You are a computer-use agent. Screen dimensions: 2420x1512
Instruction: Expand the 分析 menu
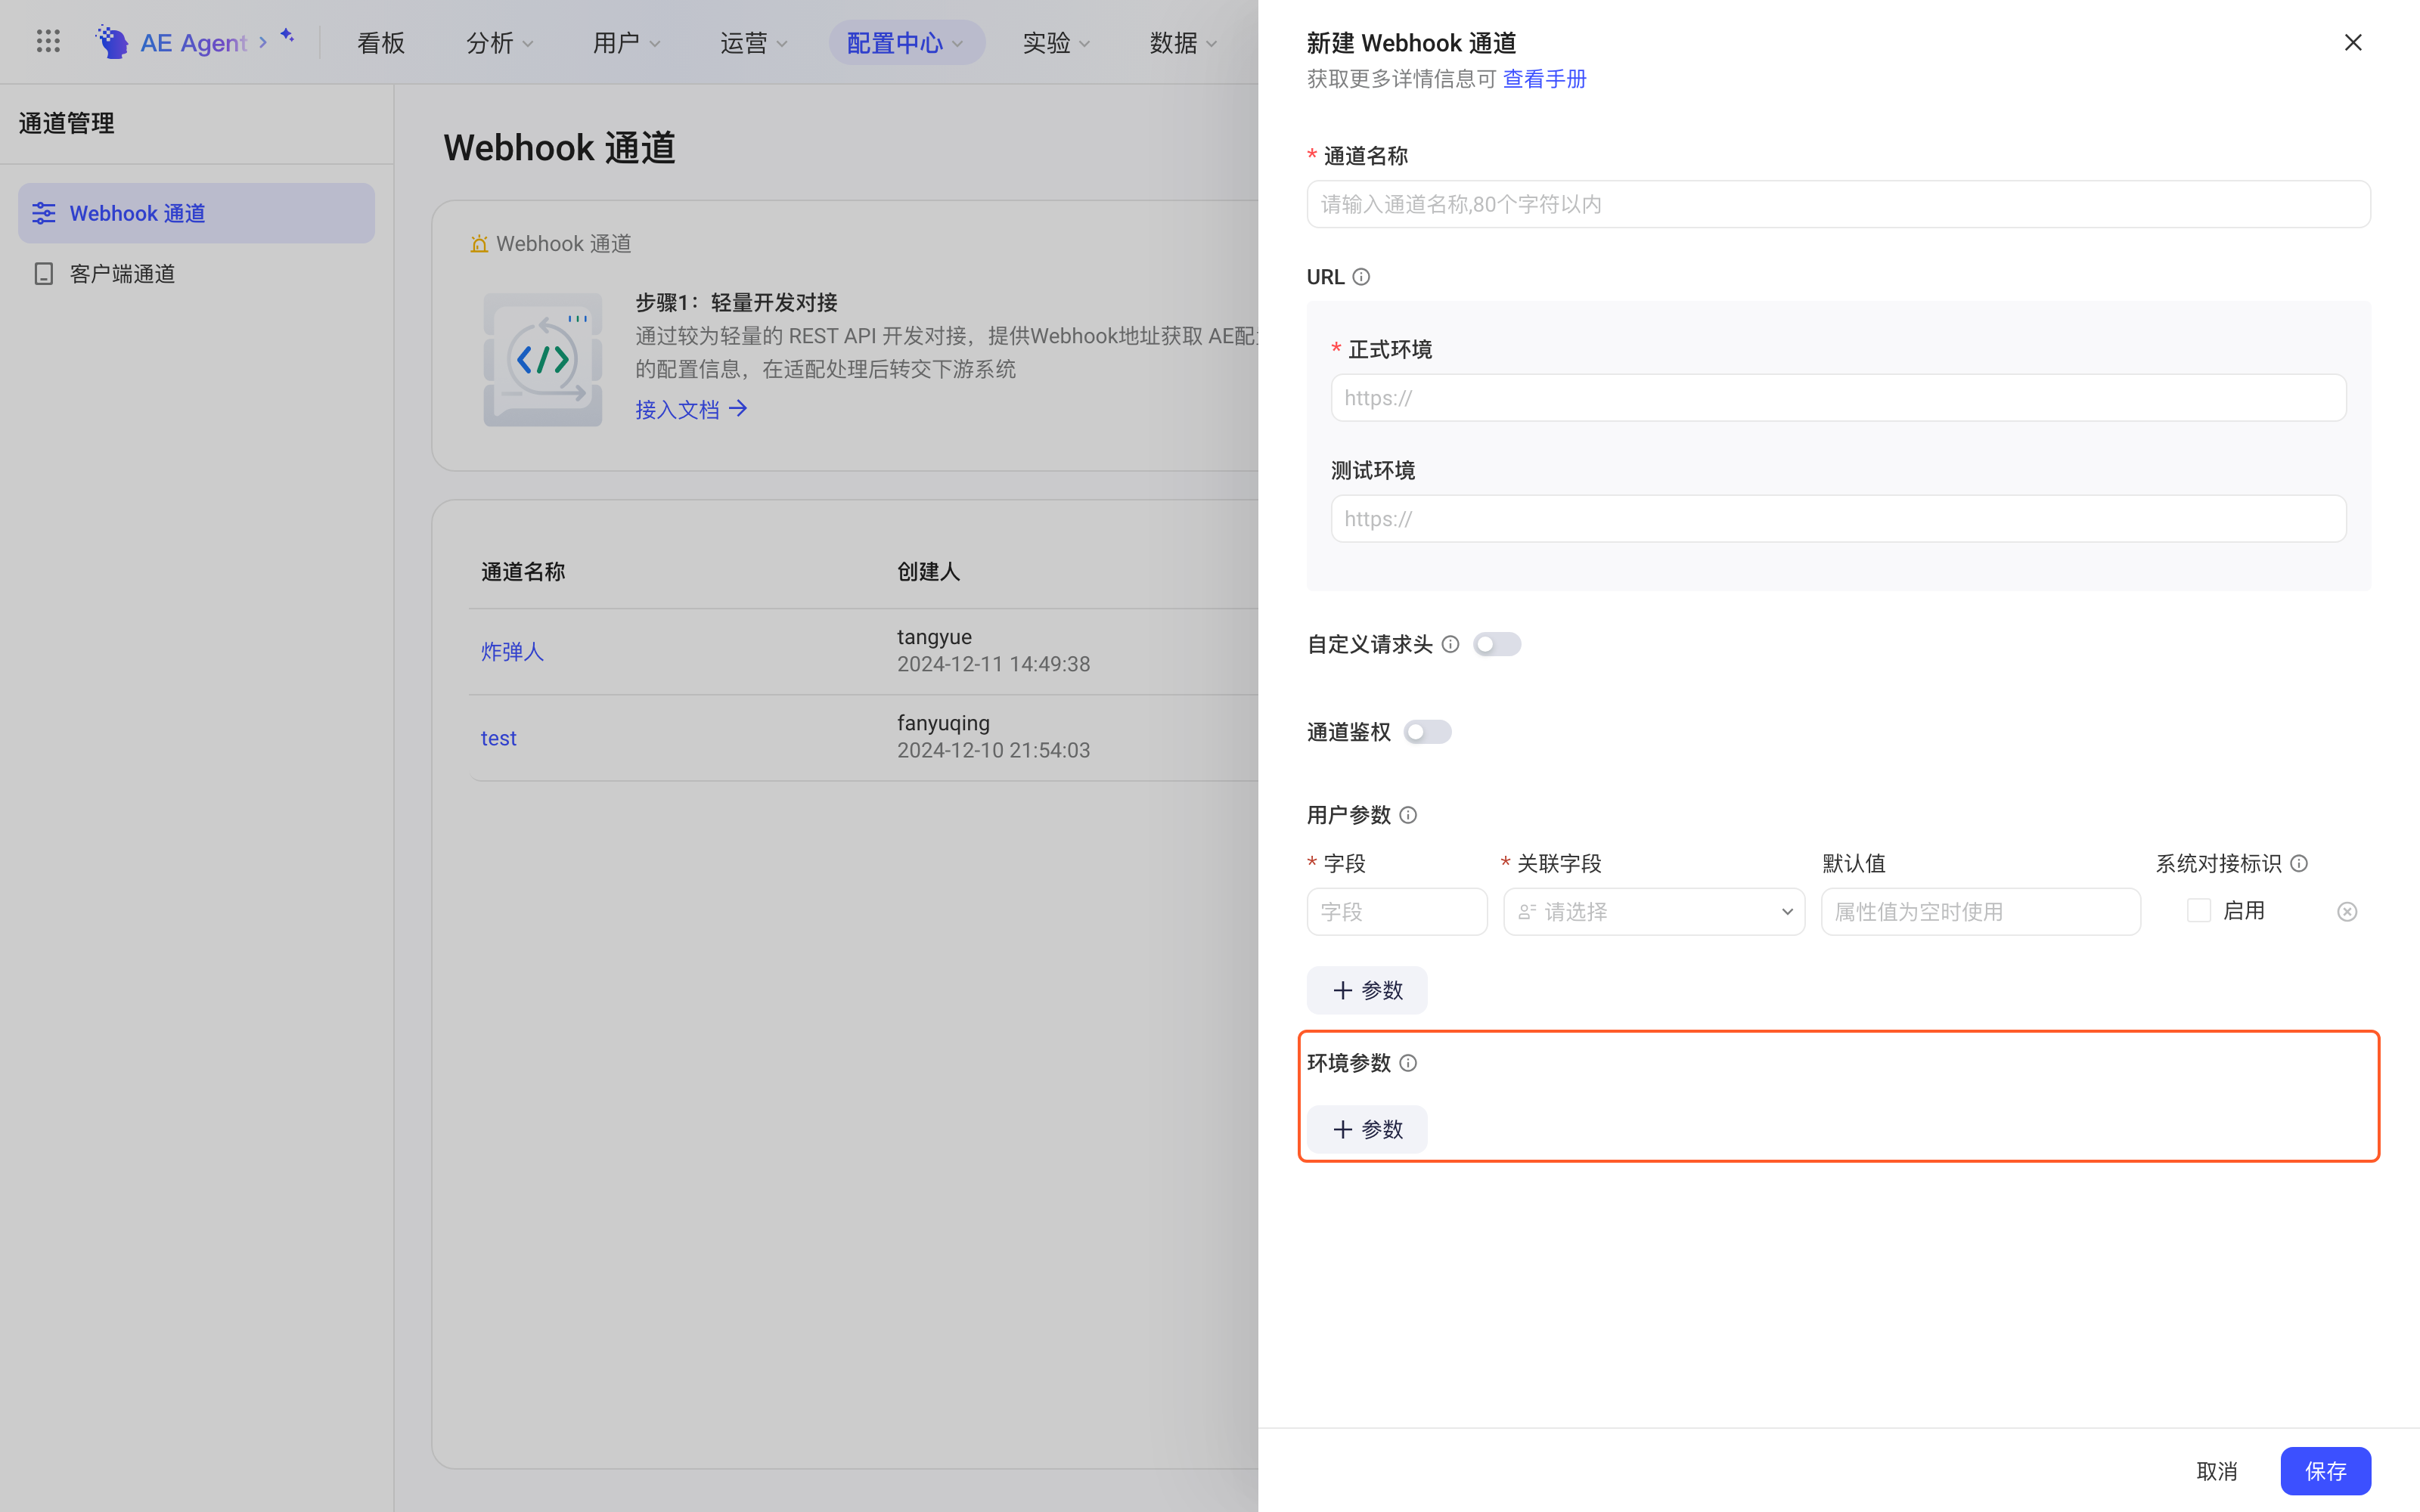pos(500,43)
